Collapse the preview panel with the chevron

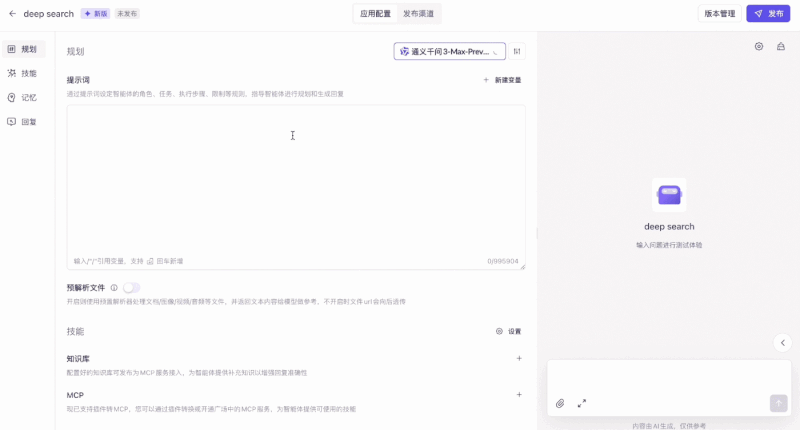pyautogui.click(x=783, y=343)
